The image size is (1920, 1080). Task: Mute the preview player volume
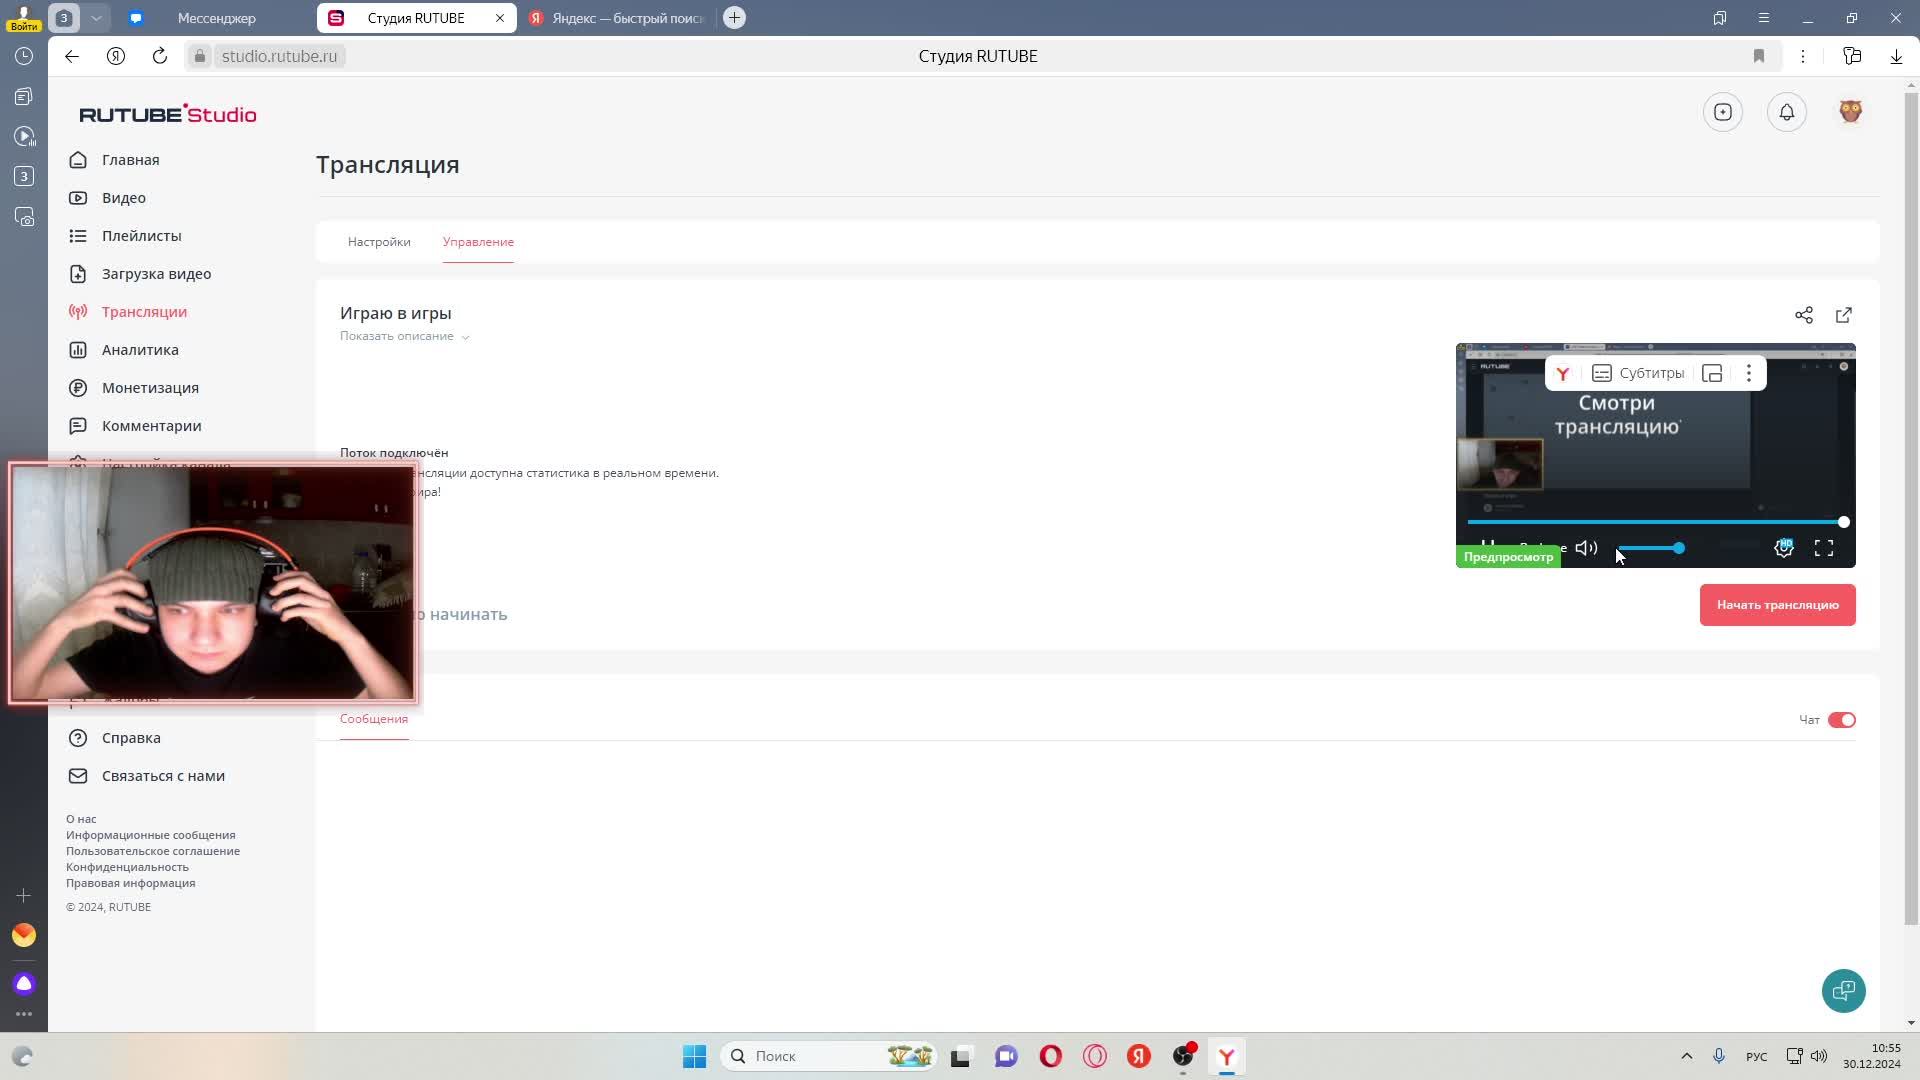[1586, 548]
